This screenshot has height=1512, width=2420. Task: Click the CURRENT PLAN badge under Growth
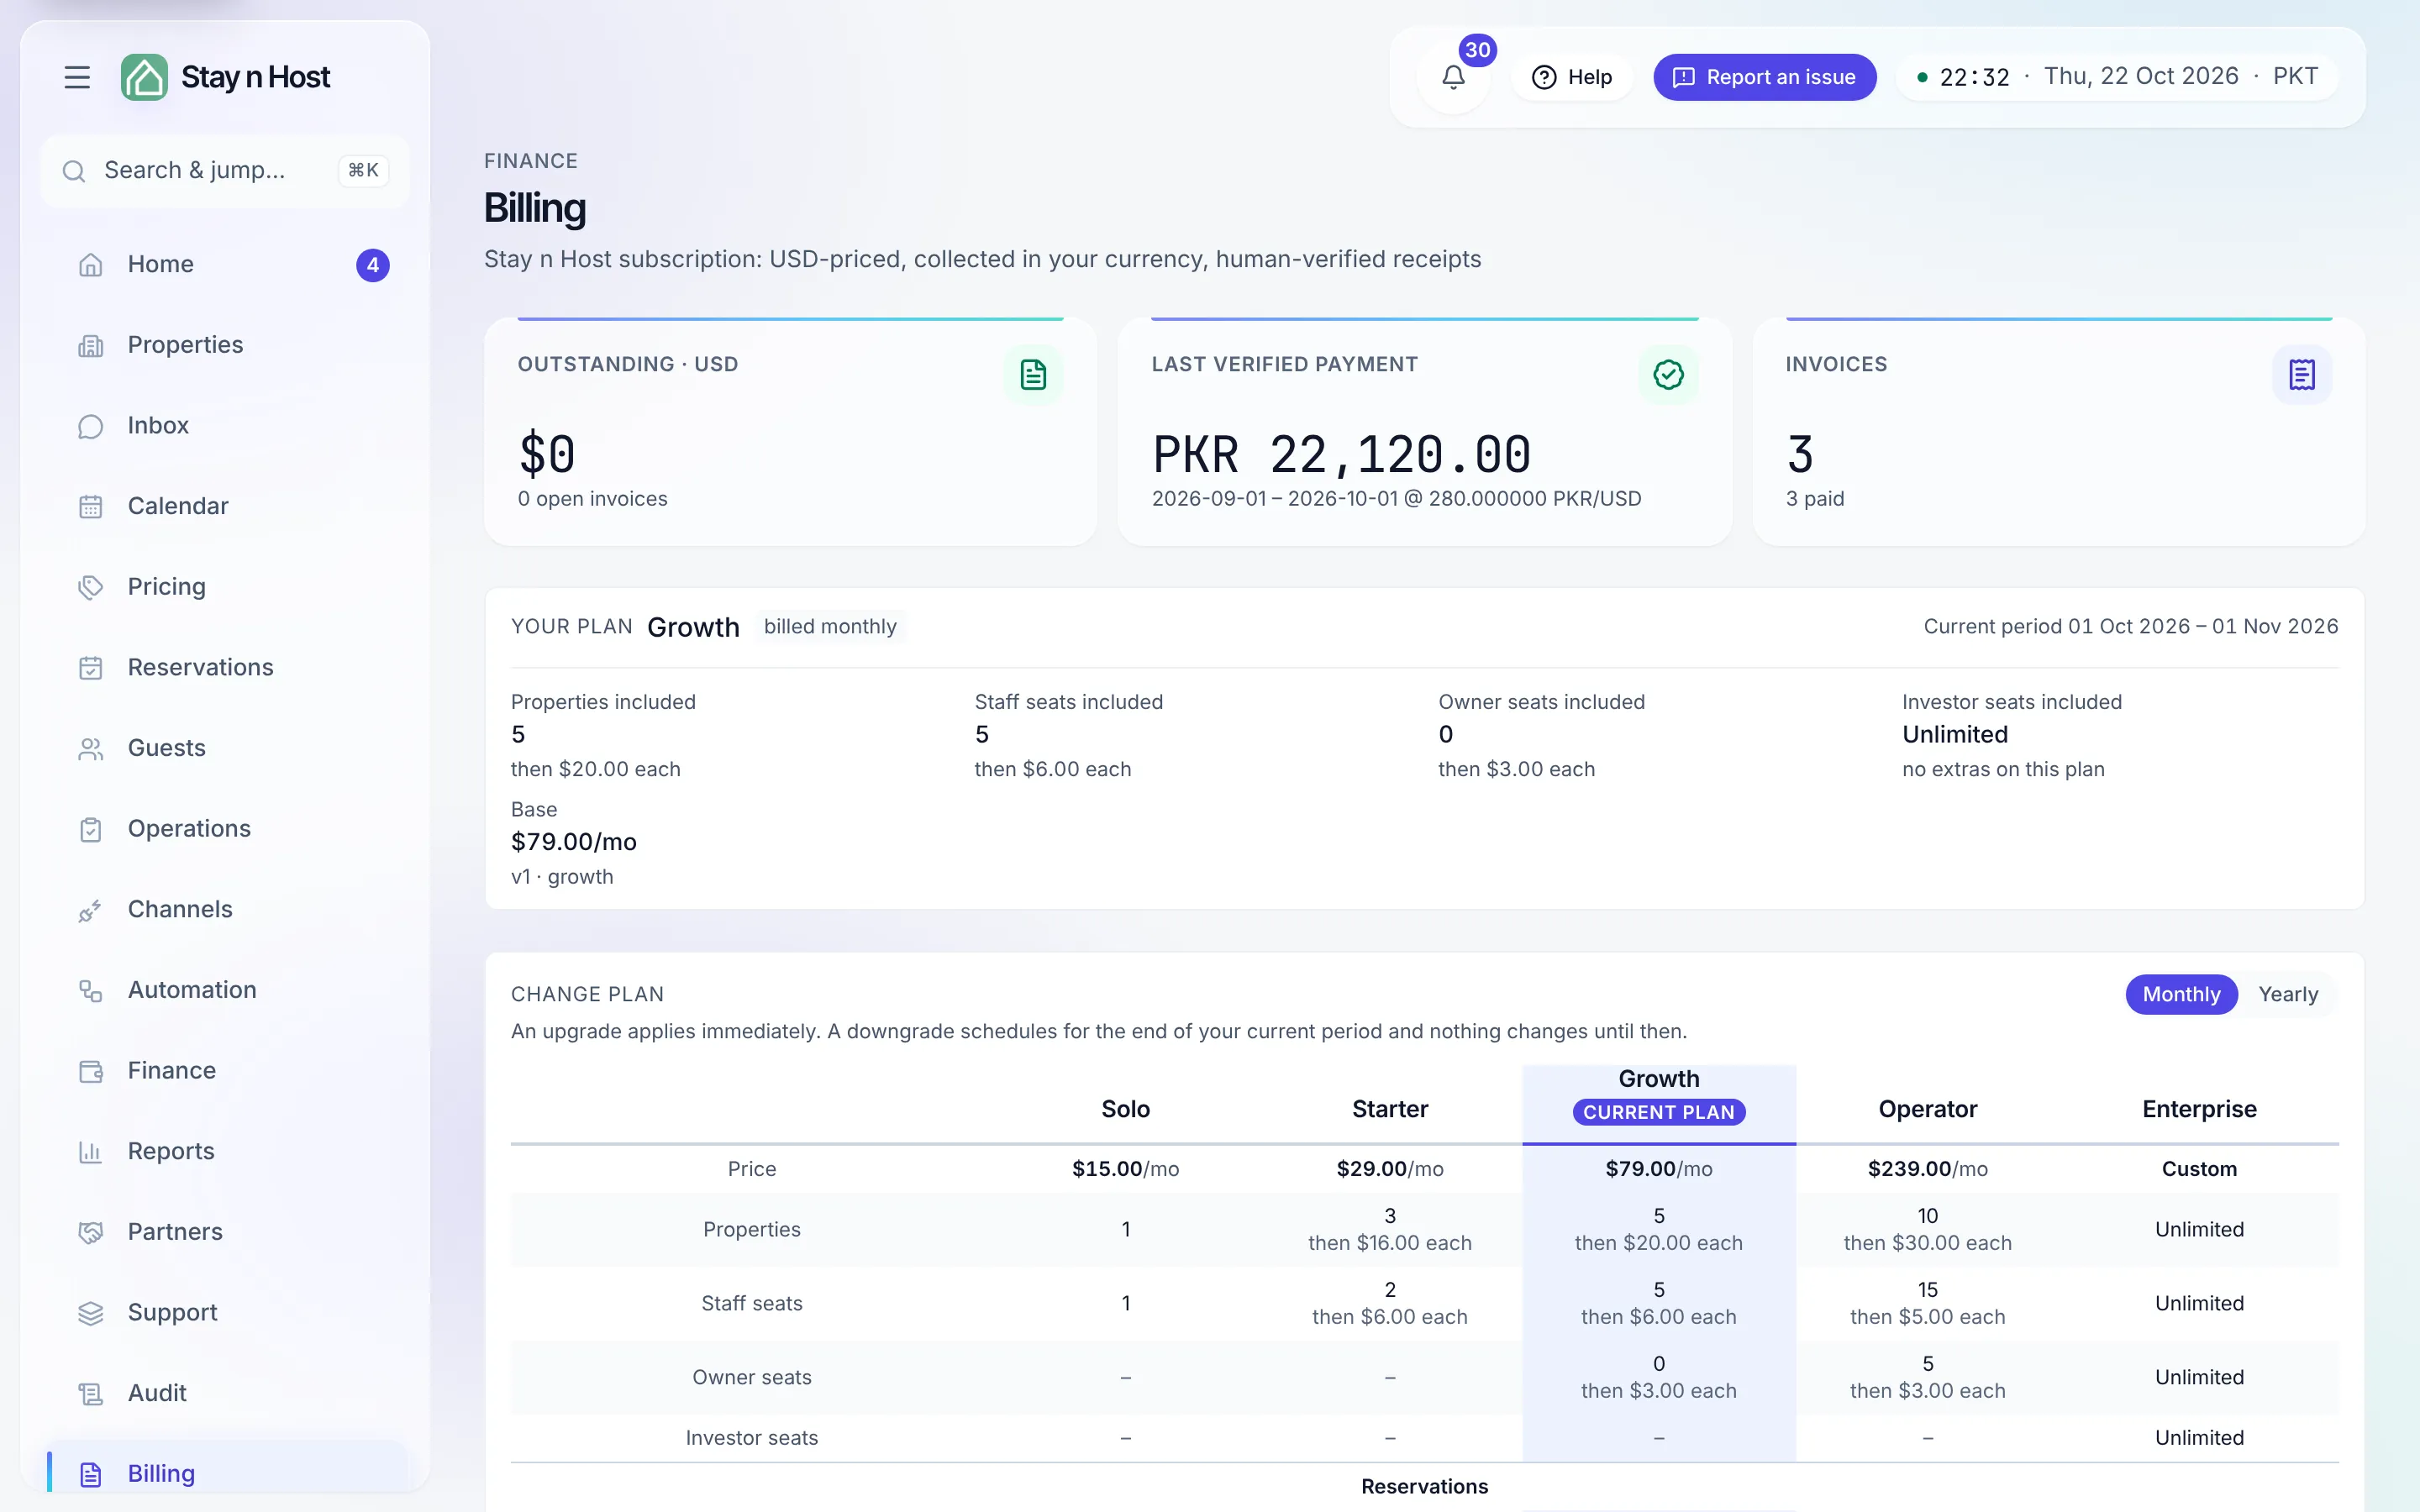click(x=1658, y=1112)
